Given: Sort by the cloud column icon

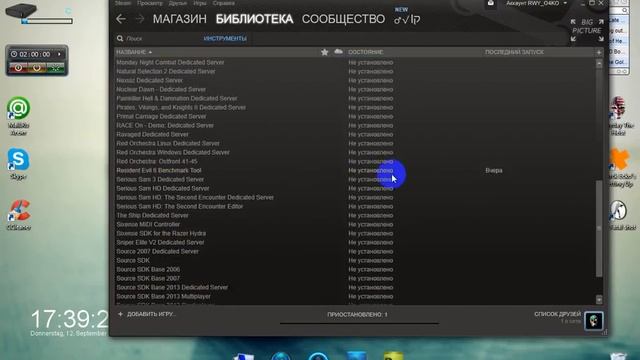Looking at the screenshot, I should point(338,52).
